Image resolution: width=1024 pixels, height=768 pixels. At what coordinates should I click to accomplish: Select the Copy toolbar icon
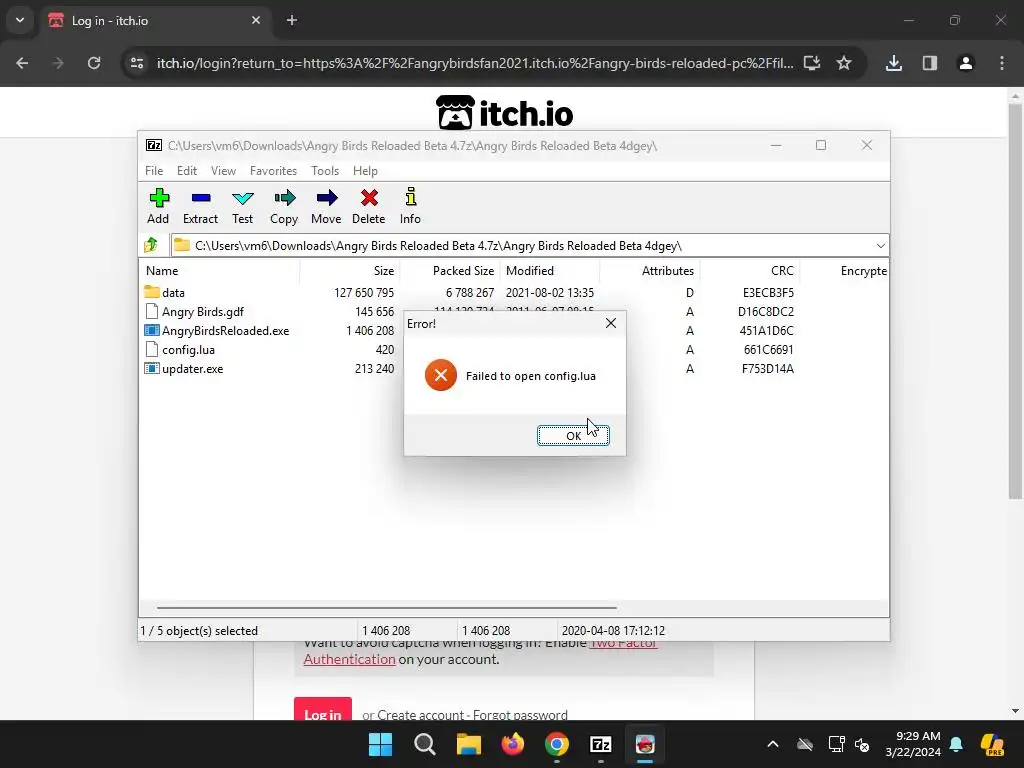284,206
